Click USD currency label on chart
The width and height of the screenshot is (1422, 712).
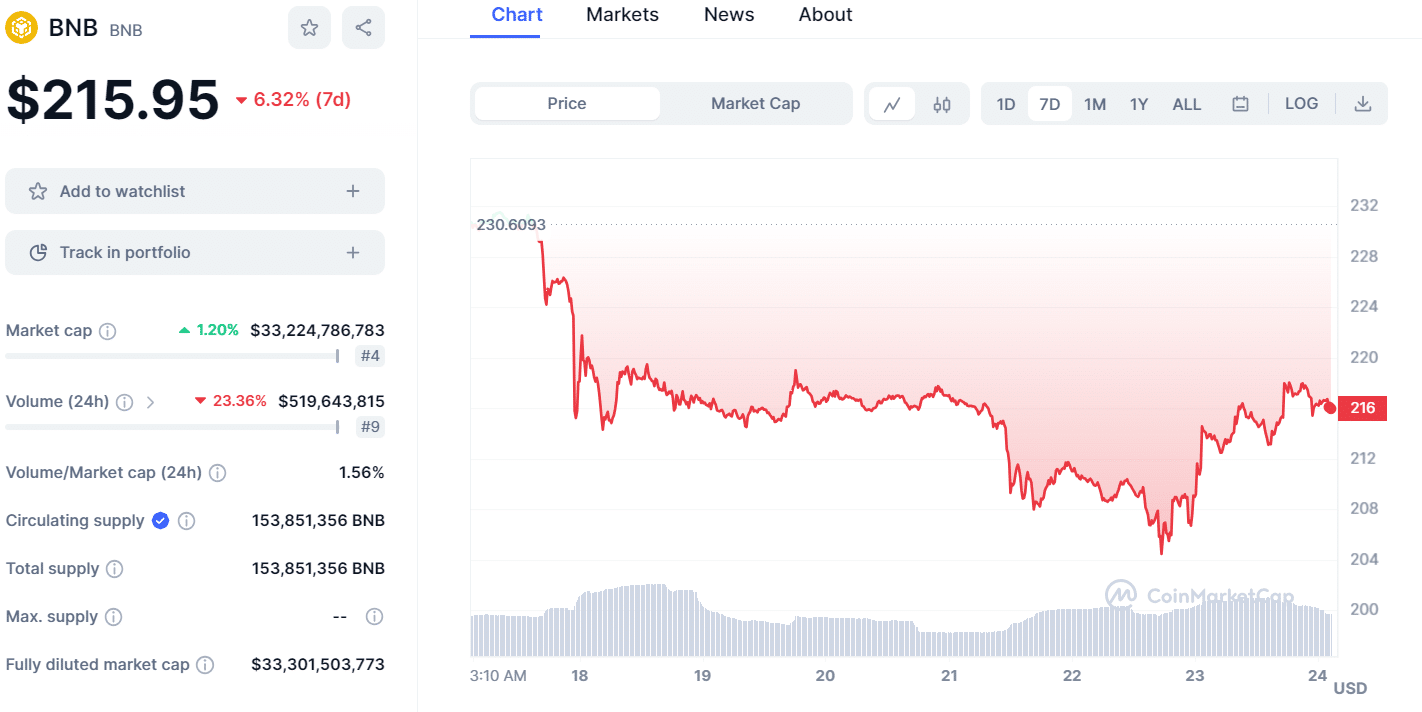point(1350,688)
